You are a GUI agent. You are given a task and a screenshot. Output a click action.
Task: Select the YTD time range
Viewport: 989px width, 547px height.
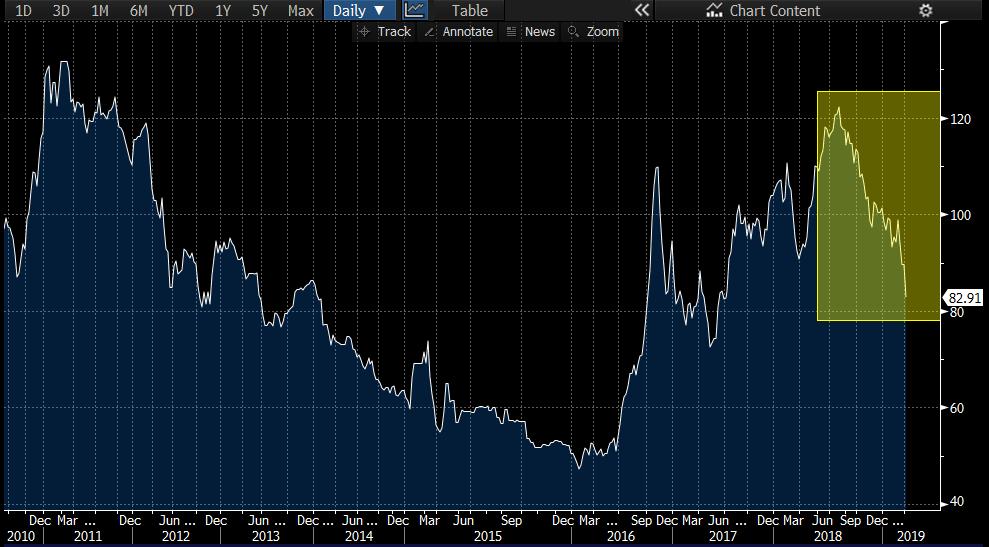click(181, 11)
